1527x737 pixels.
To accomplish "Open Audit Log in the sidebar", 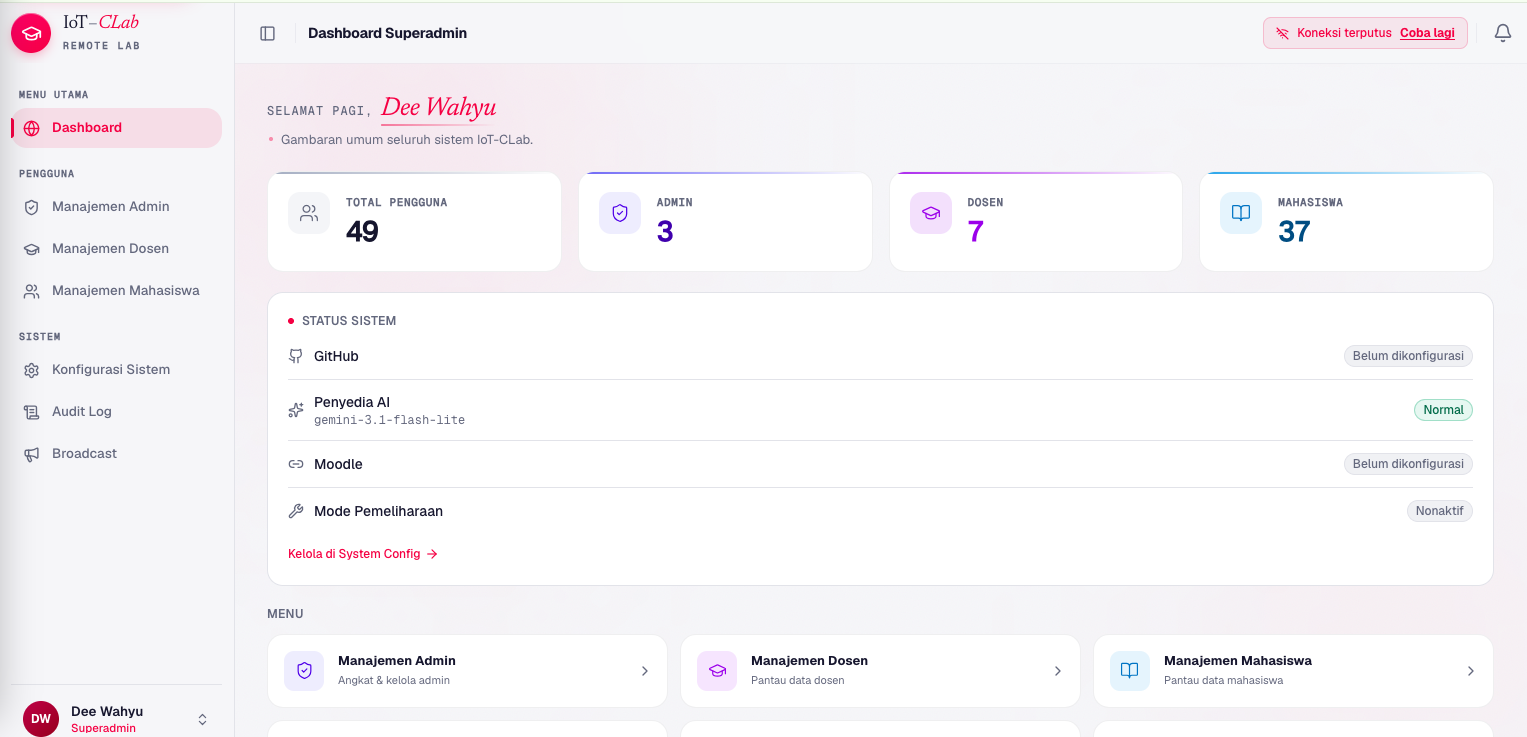I will pyautogui.click(x=117, y=412).
